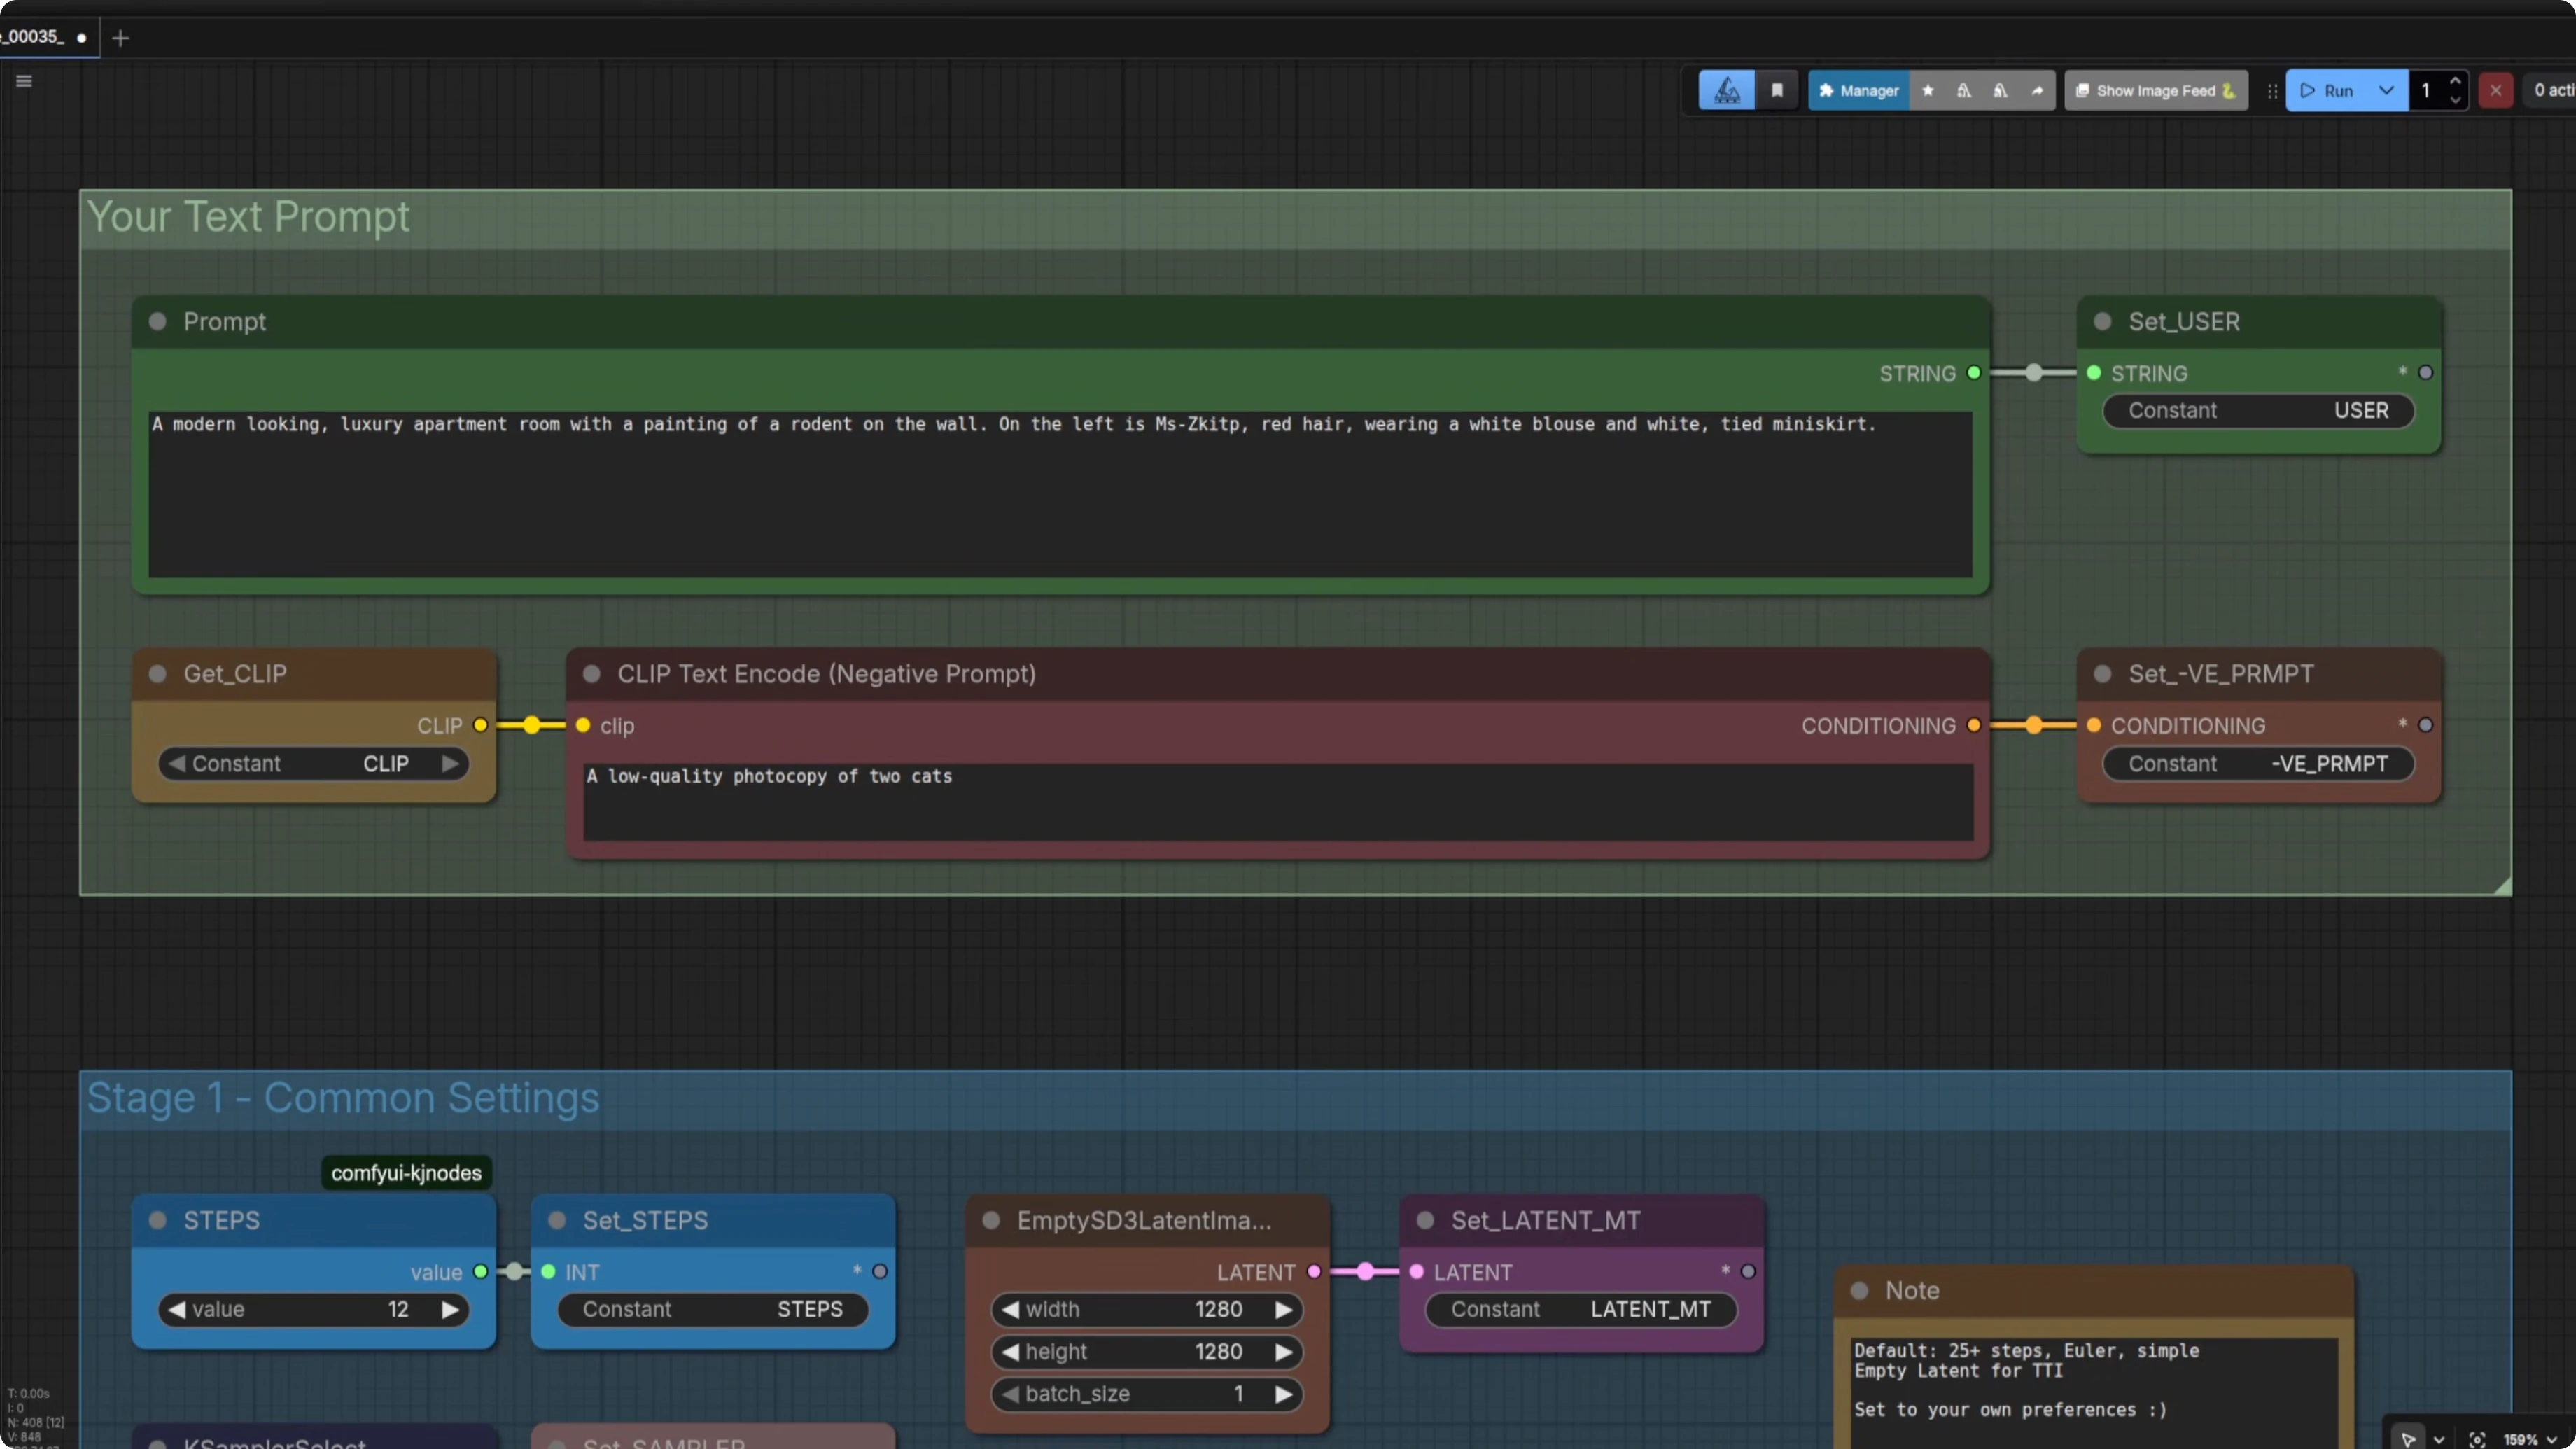Add a new workflow tab with plus
This screenshot has width=2576, height=1449.
[x=121, y=38]
